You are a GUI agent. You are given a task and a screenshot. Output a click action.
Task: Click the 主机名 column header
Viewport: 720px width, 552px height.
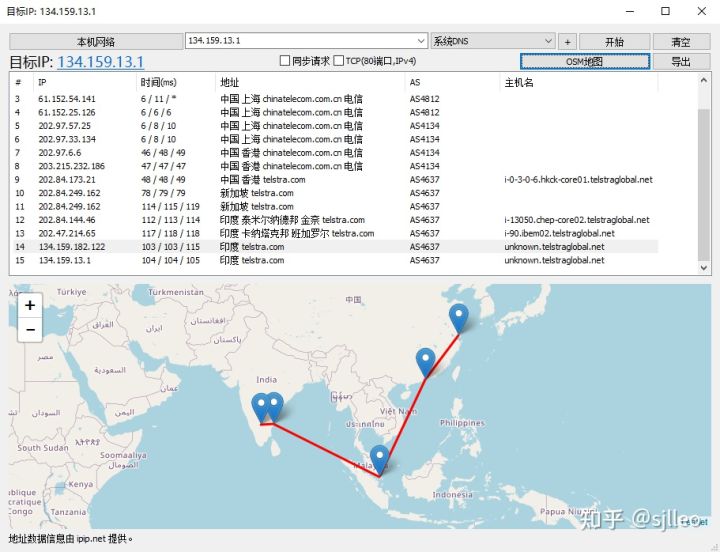[579, 83]
